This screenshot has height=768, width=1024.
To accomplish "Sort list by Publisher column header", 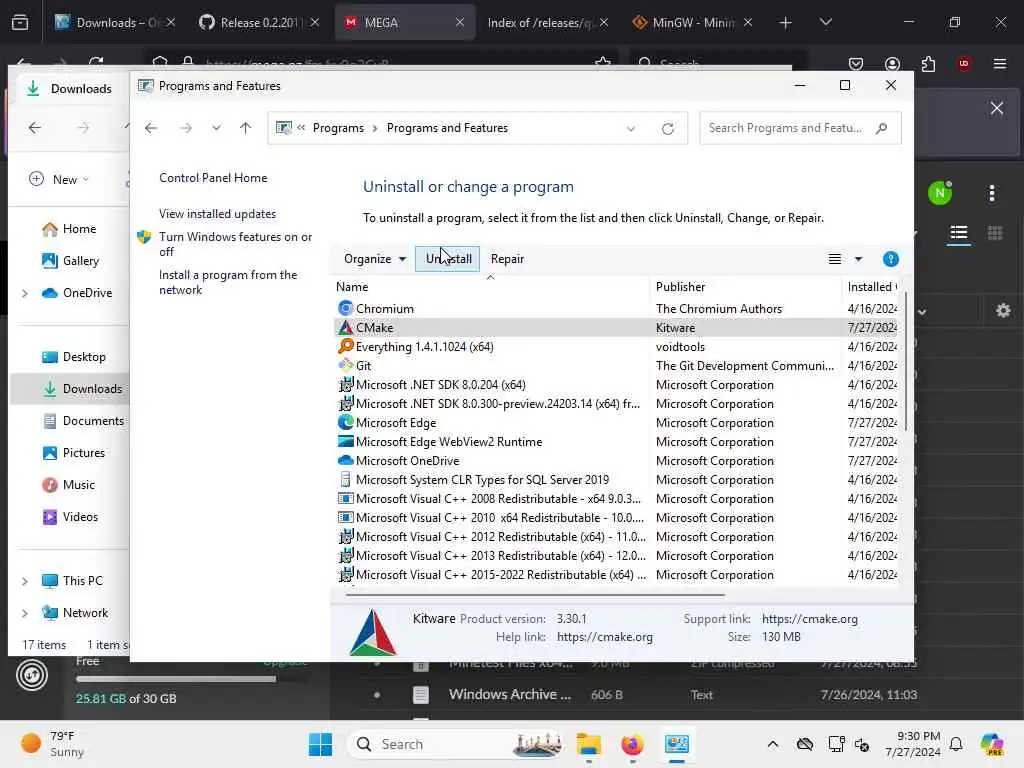I will [680, 287].
